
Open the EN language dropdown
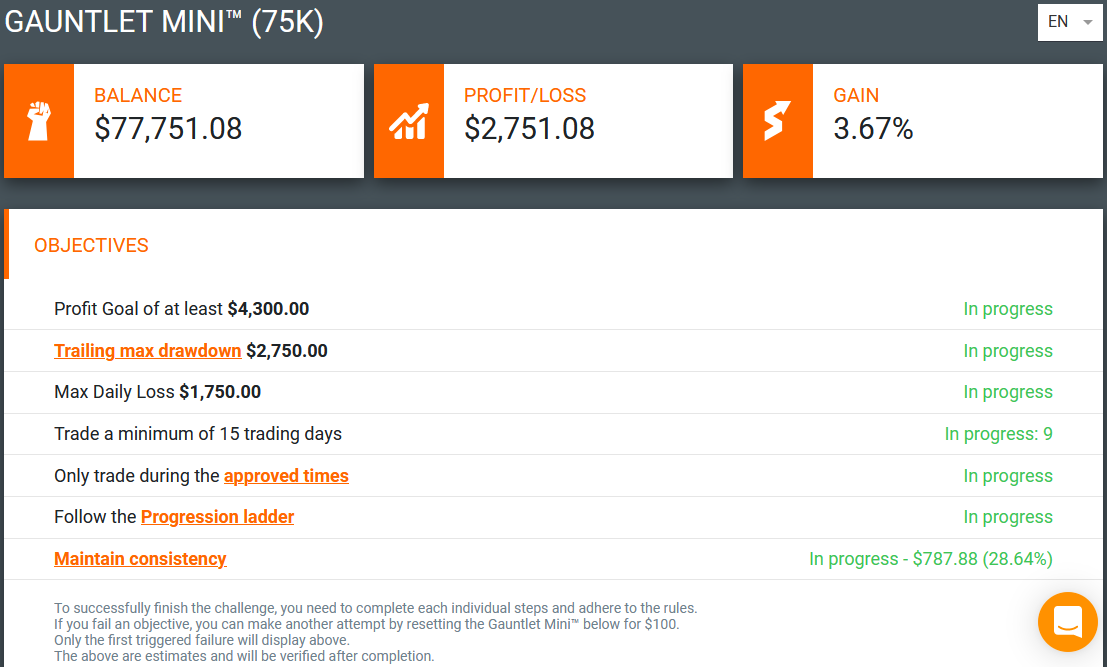click(x=1070, y=22)
